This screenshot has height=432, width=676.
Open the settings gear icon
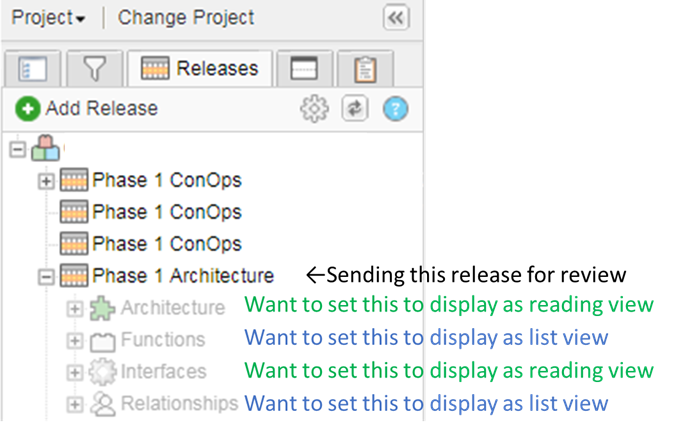click(314, 108)
